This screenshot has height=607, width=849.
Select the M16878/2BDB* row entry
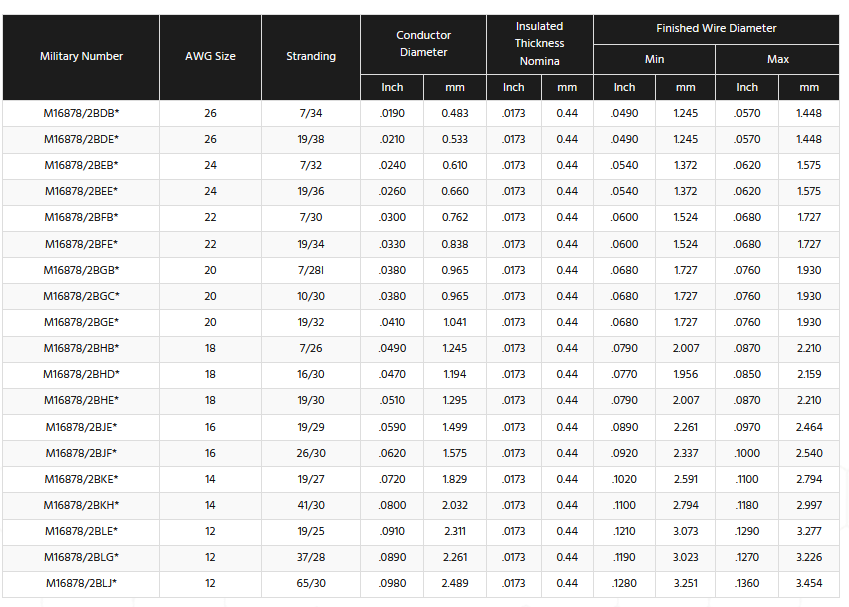[81, 113]
